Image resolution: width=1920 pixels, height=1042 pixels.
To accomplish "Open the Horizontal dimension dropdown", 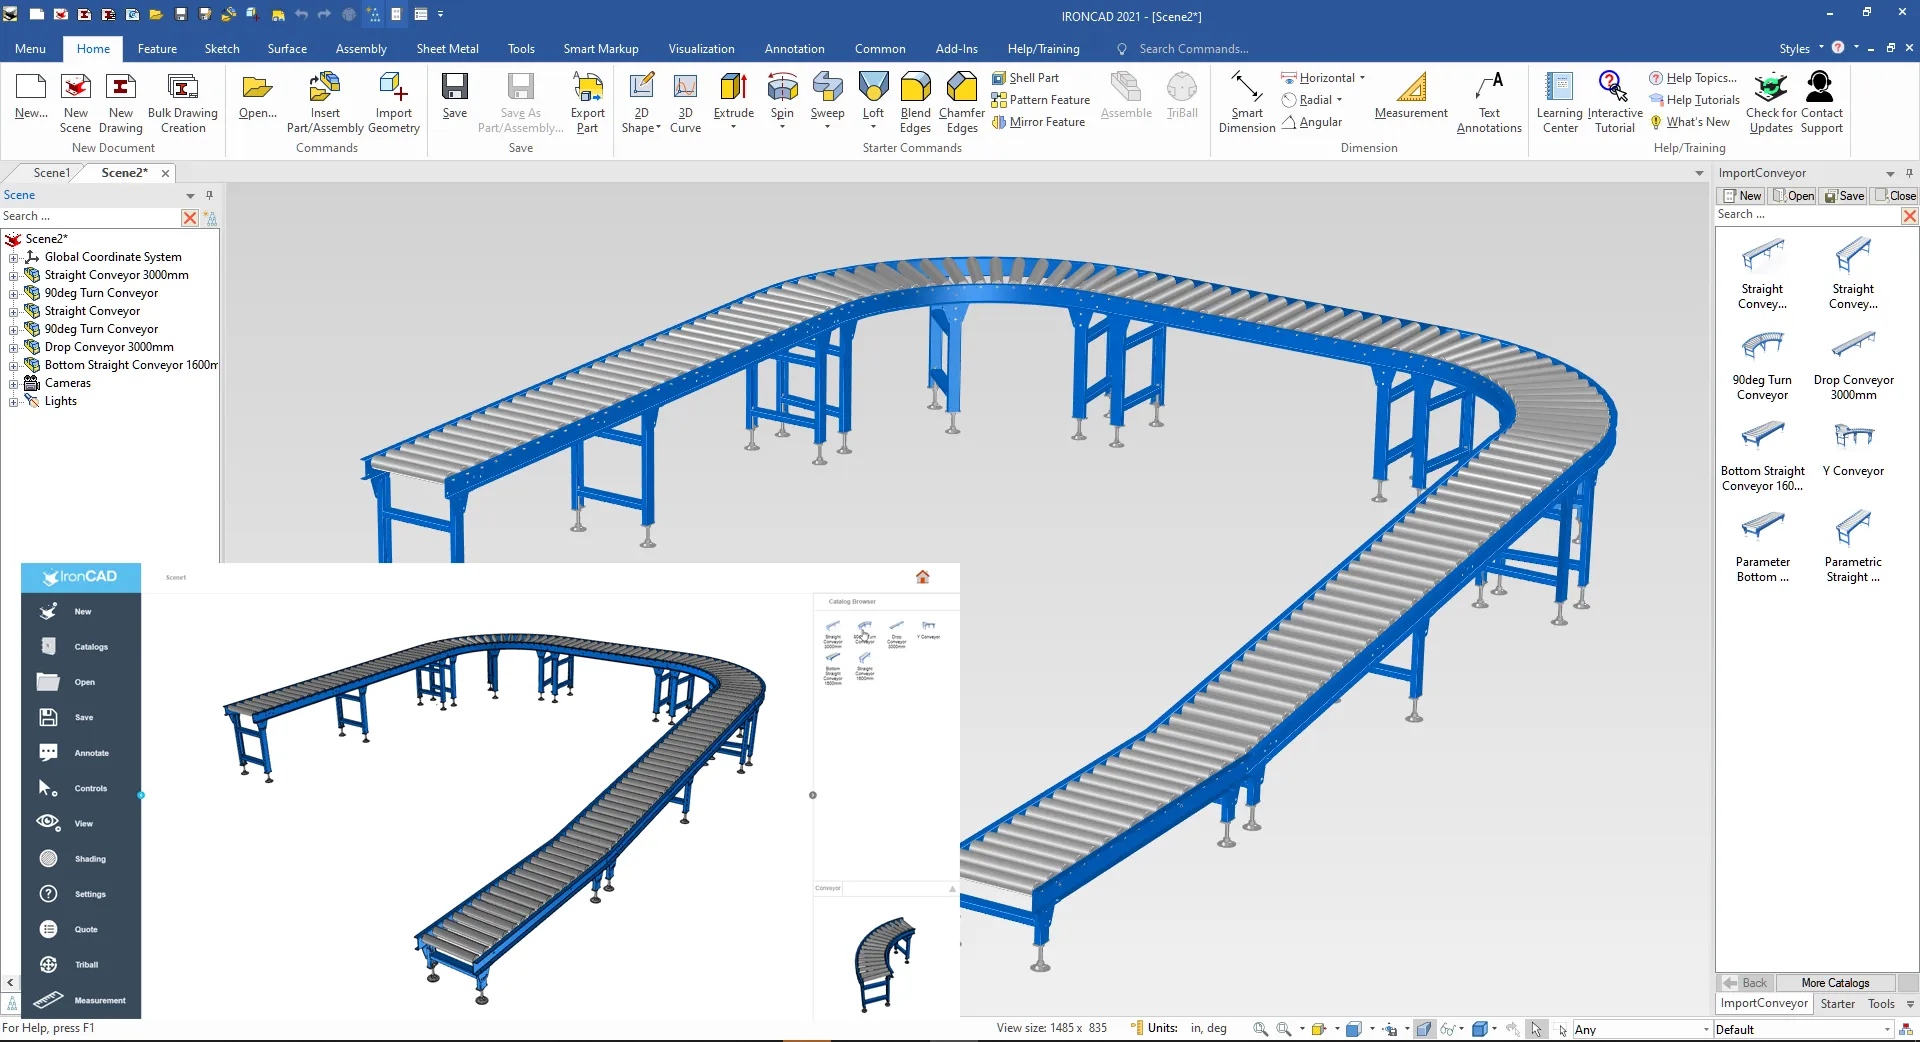I will click(1362, 78).
